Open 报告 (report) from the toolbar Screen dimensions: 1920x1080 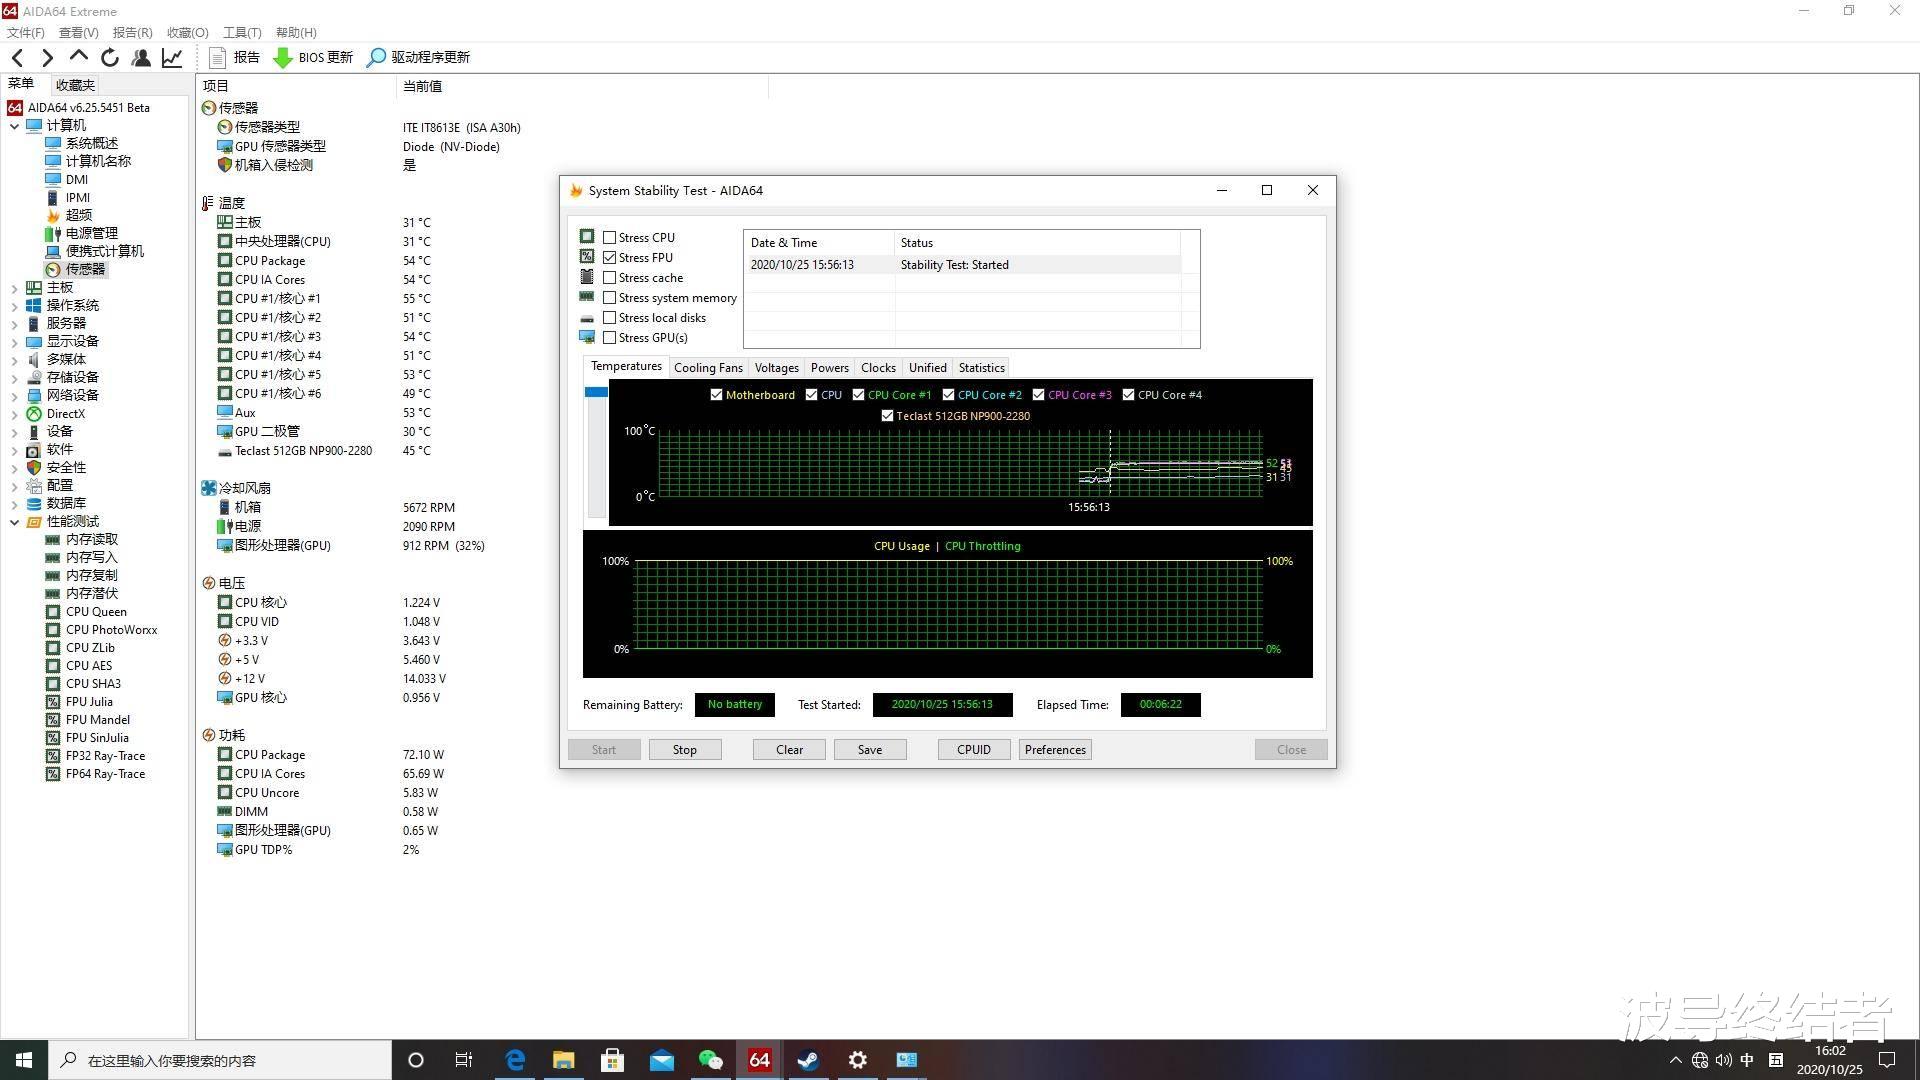click(x=234, y=58)
